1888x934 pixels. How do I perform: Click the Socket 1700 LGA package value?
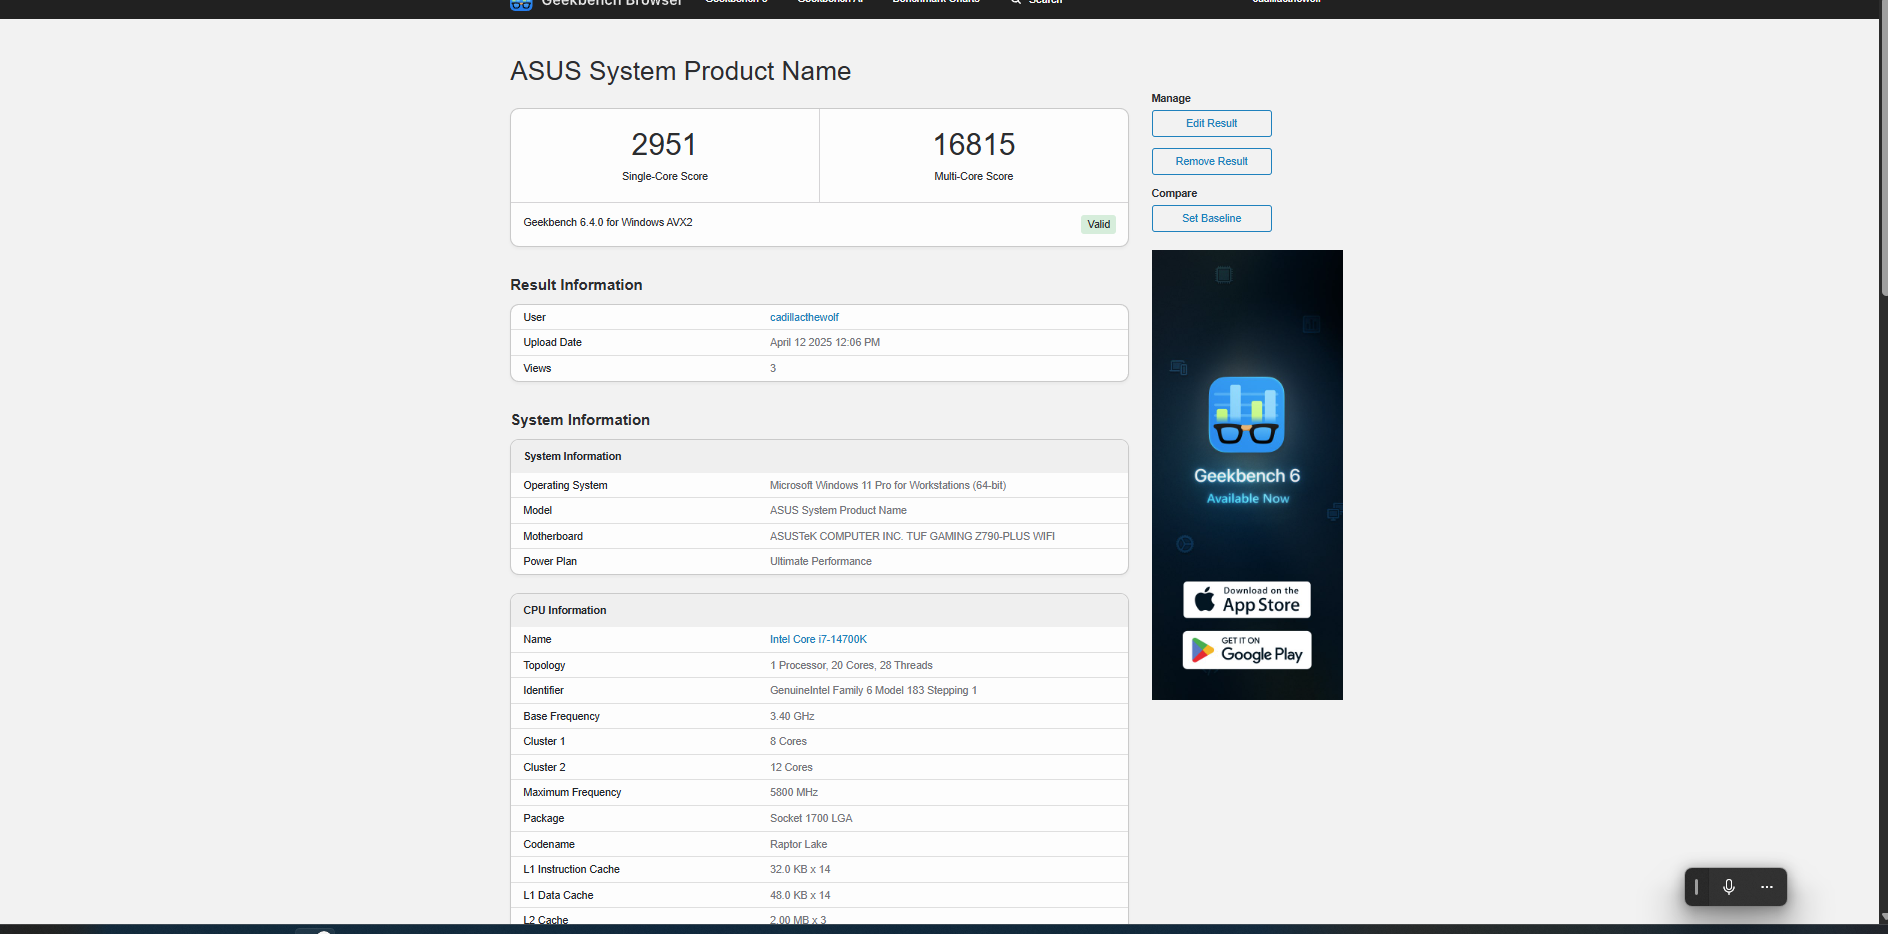point(811,818)
